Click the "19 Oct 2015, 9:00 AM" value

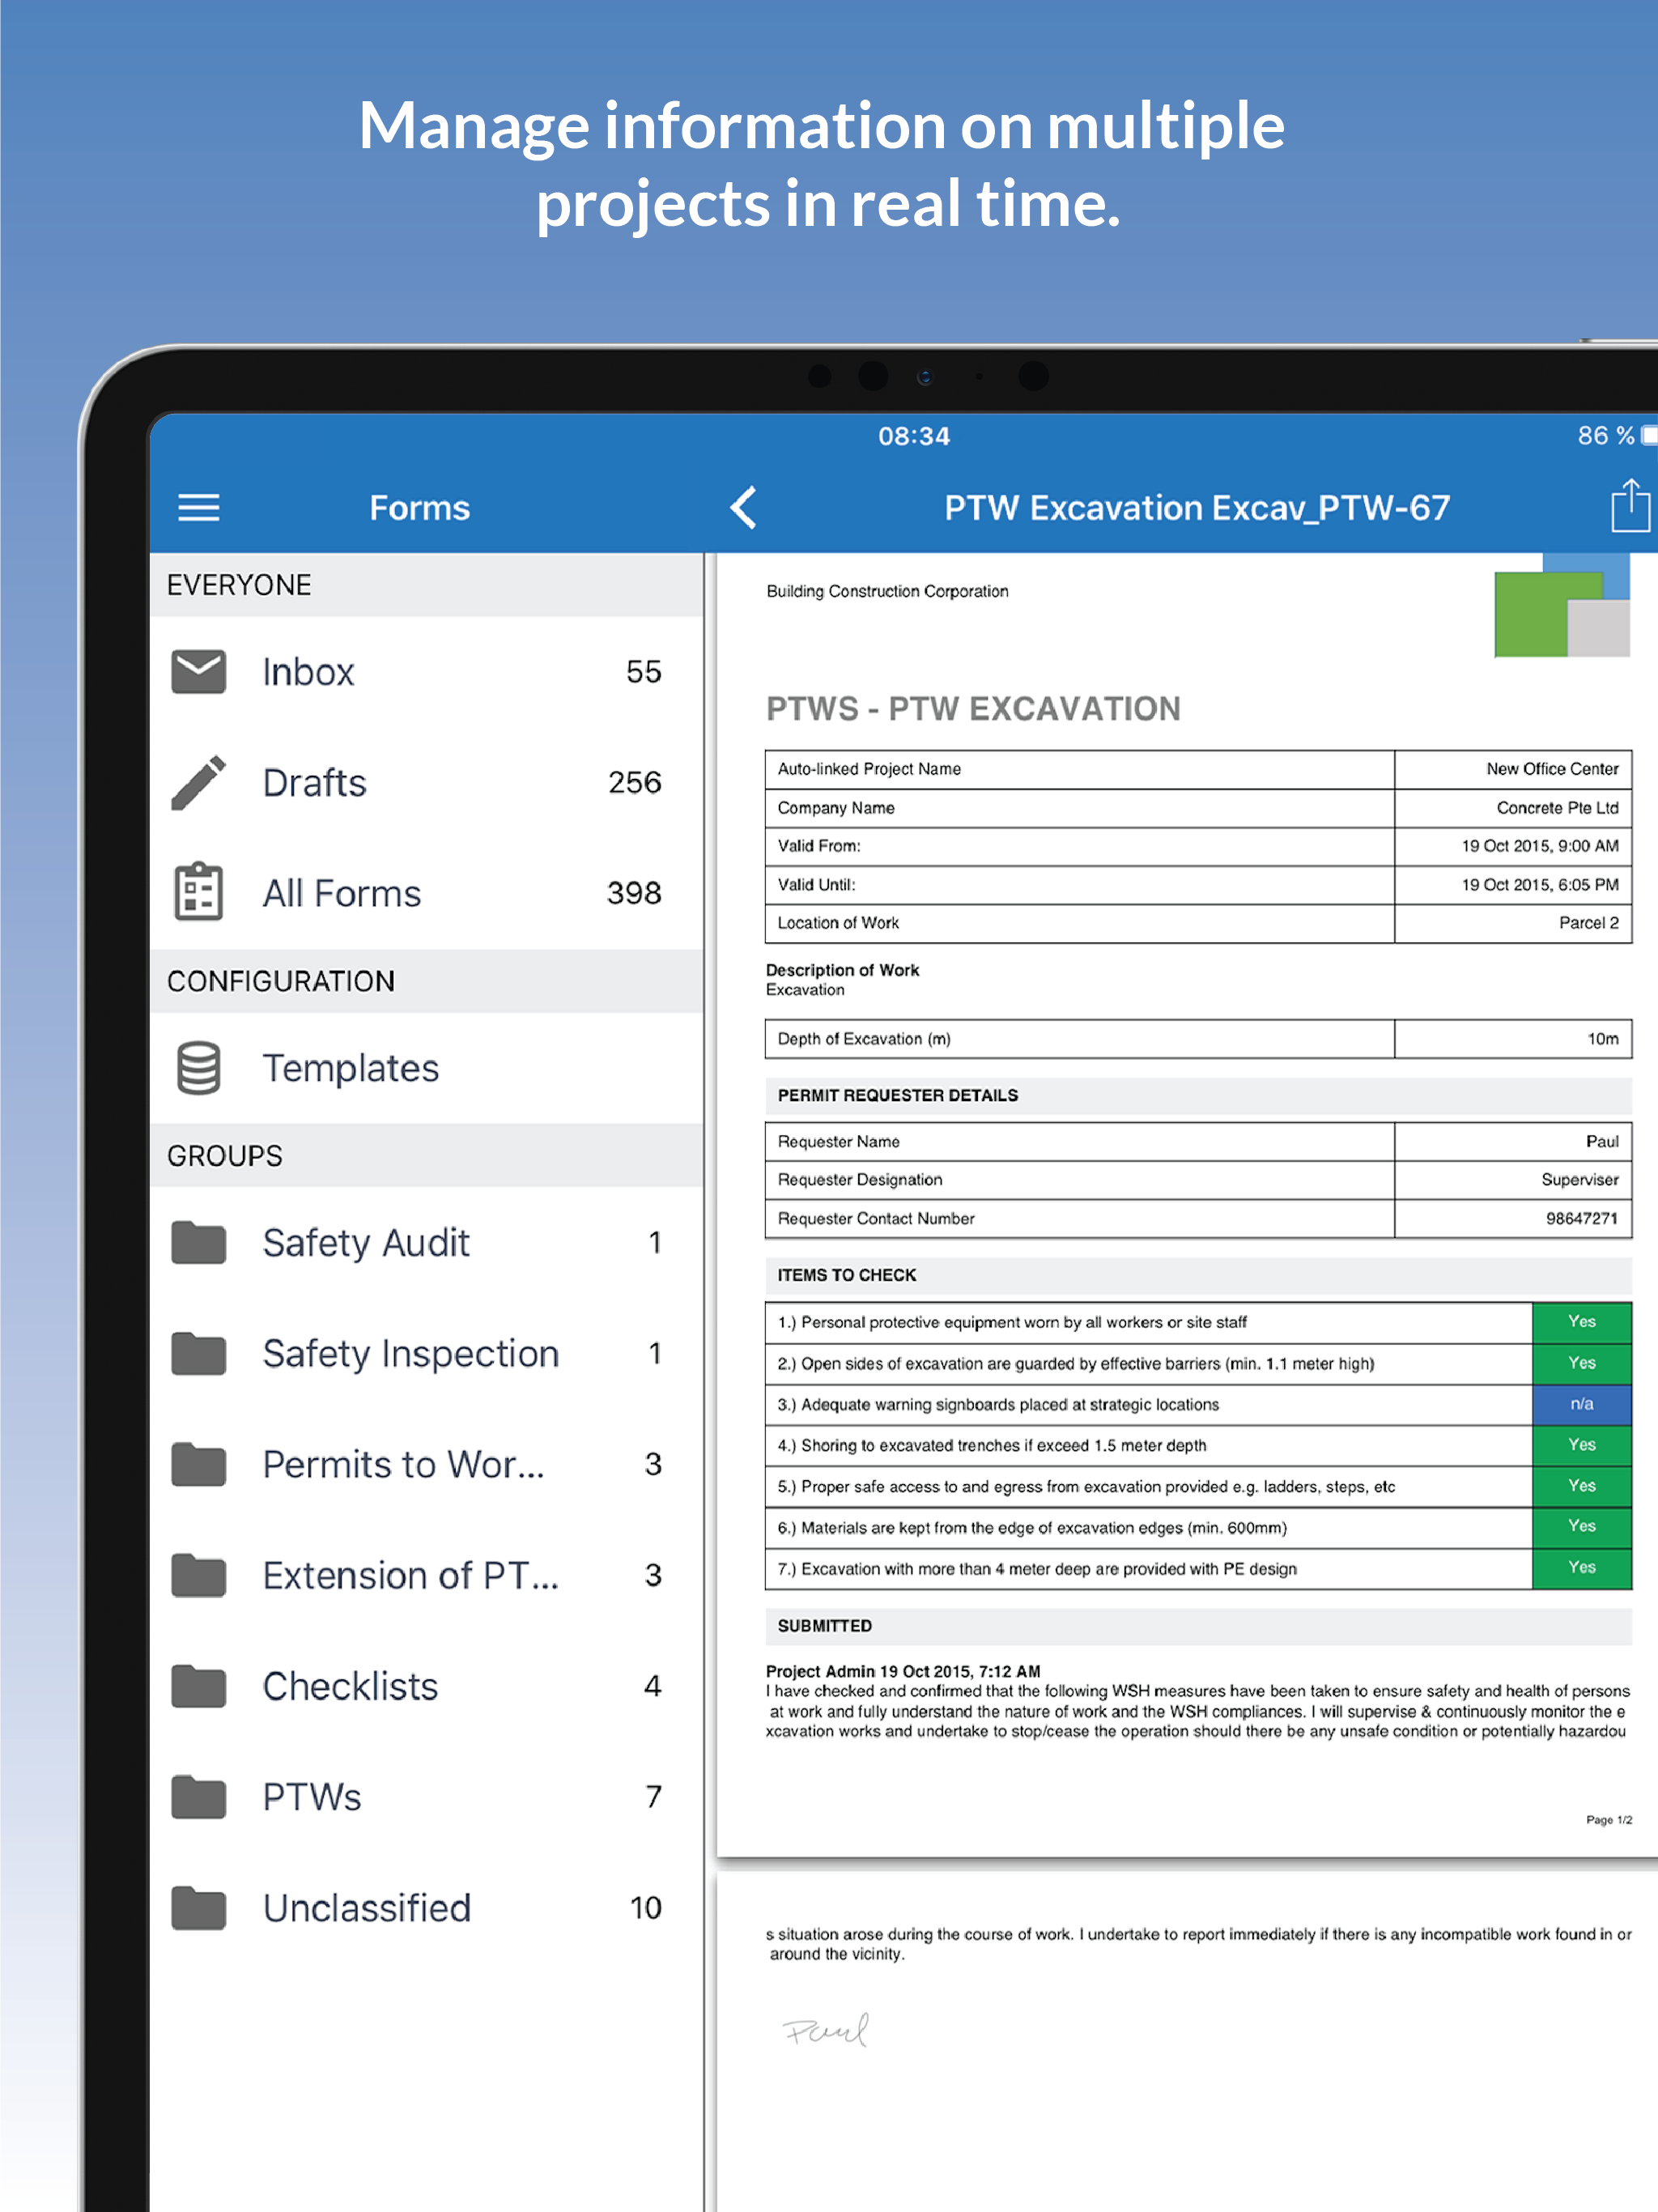coord(1540,846)
